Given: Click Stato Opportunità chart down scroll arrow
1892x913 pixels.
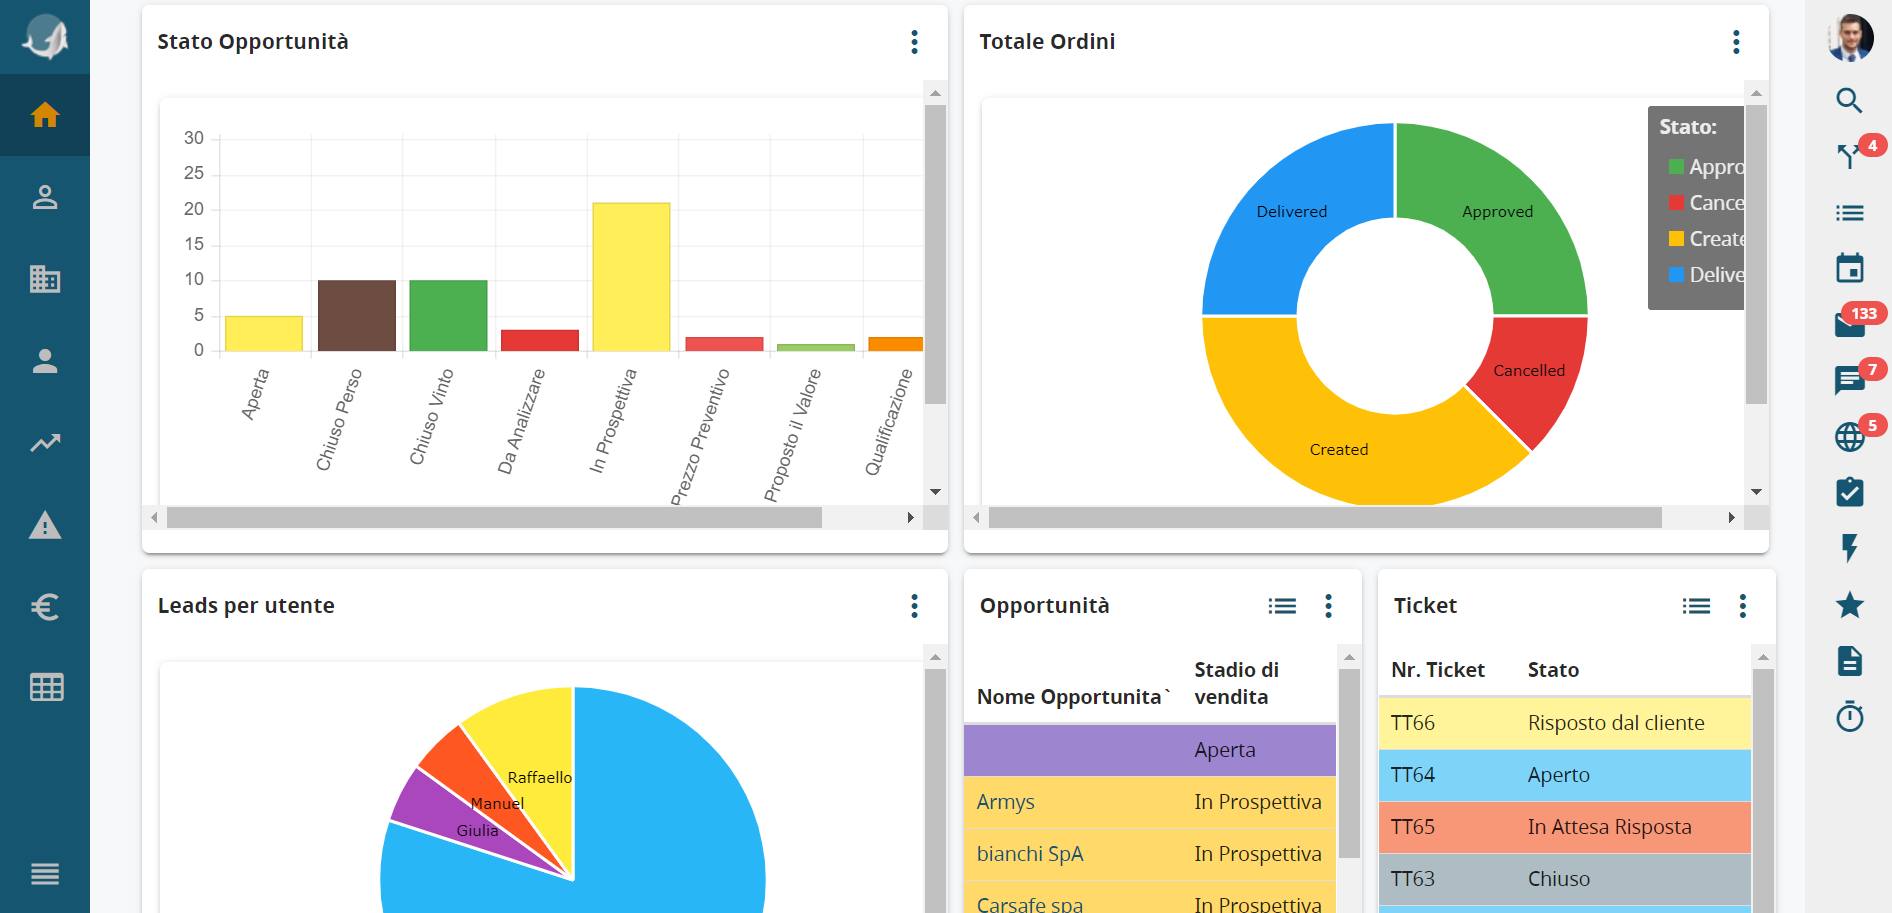Looking at the screenshot, I should [935, 492].
